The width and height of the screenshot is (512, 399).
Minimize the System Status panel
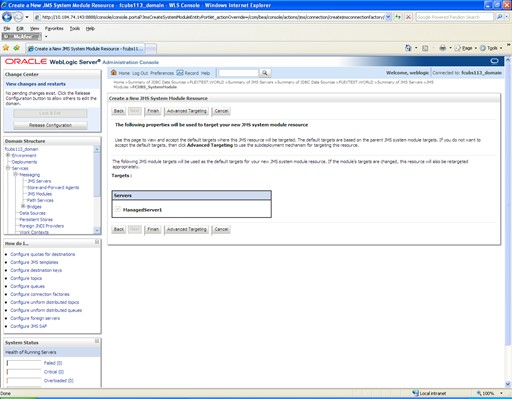[x=97, y=341]
